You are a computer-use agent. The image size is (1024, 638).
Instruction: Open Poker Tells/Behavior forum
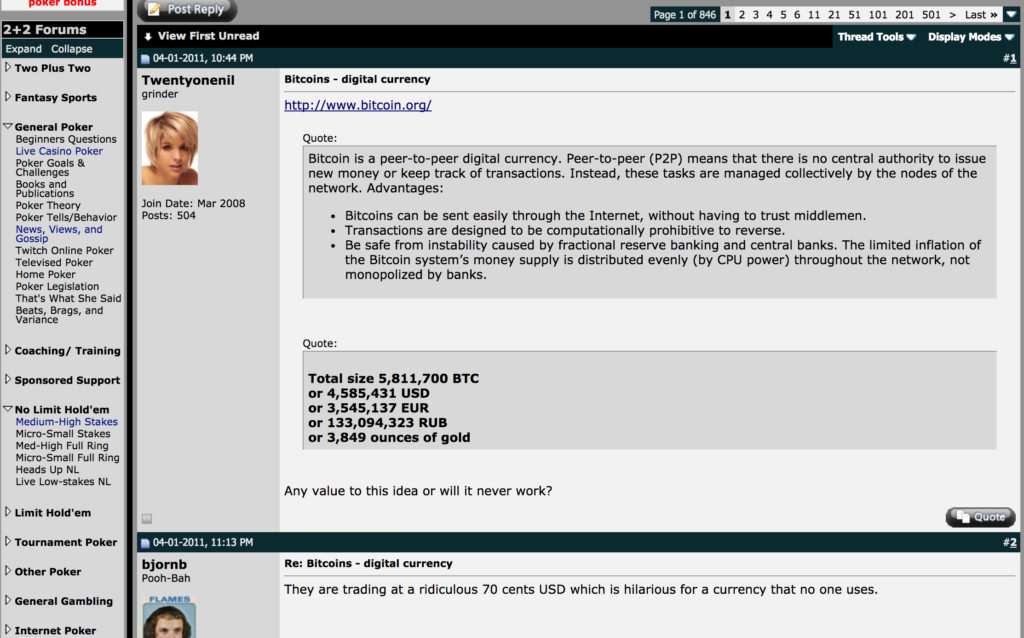[x=66, y=217]
